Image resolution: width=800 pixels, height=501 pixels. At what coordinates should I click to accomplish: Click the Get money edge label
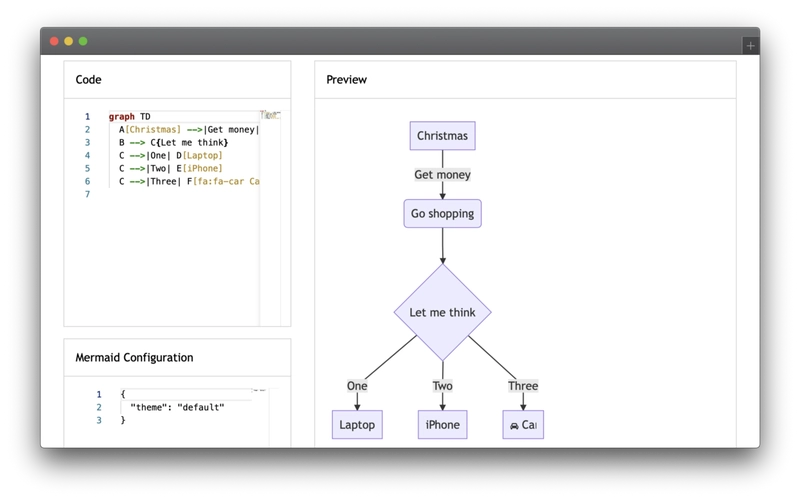click(442, 174)
